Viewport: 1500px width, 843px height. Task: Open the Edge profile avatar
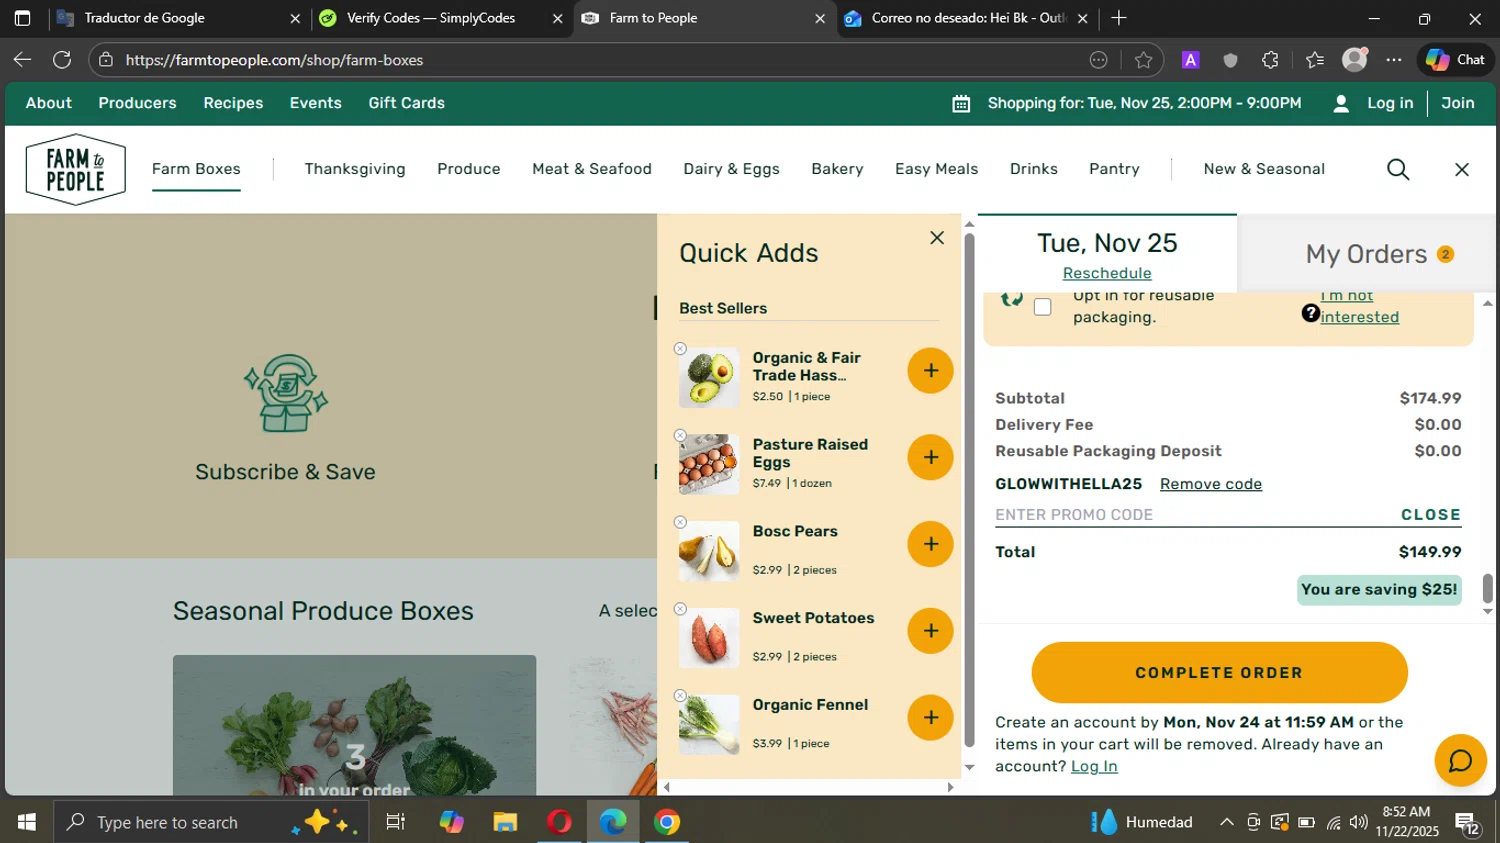pyautogui.click(x=1355, y=60)
